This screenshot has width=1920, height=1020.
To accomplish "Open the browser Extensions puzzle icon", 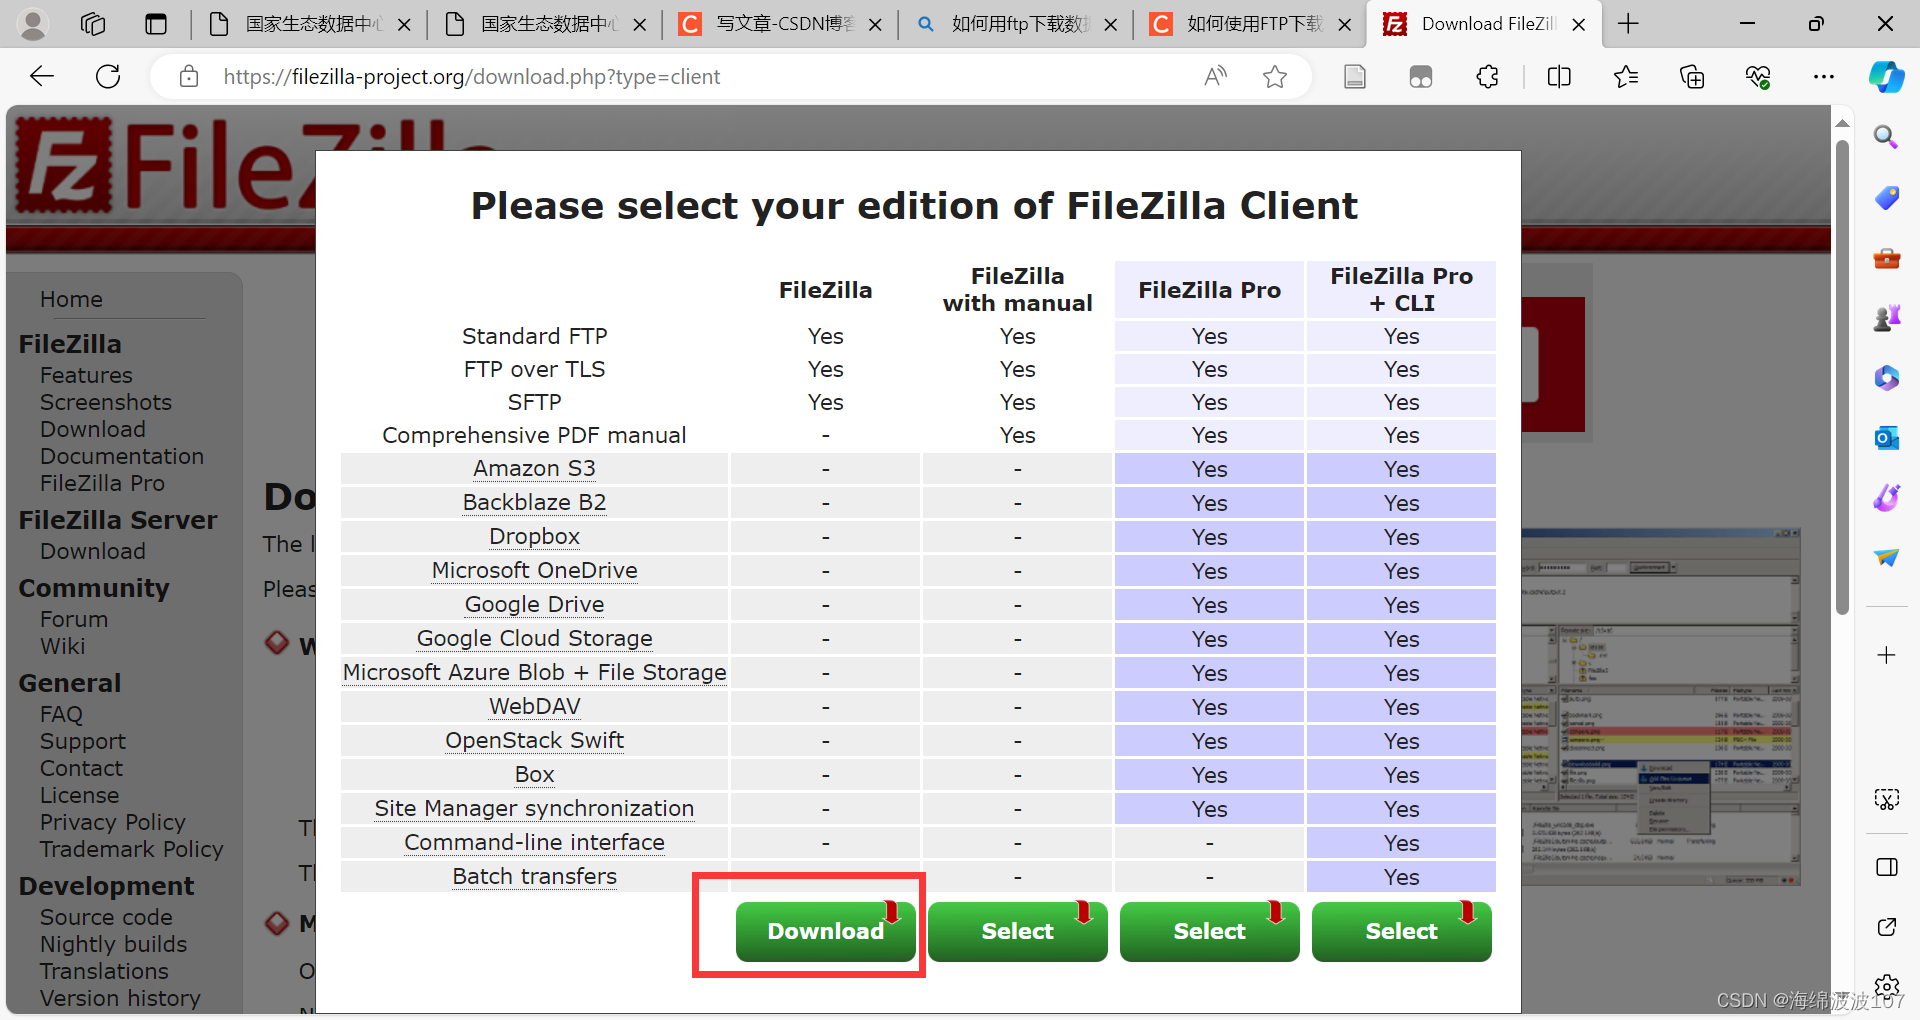I will pyautogui.click(x=1487, y=77).
